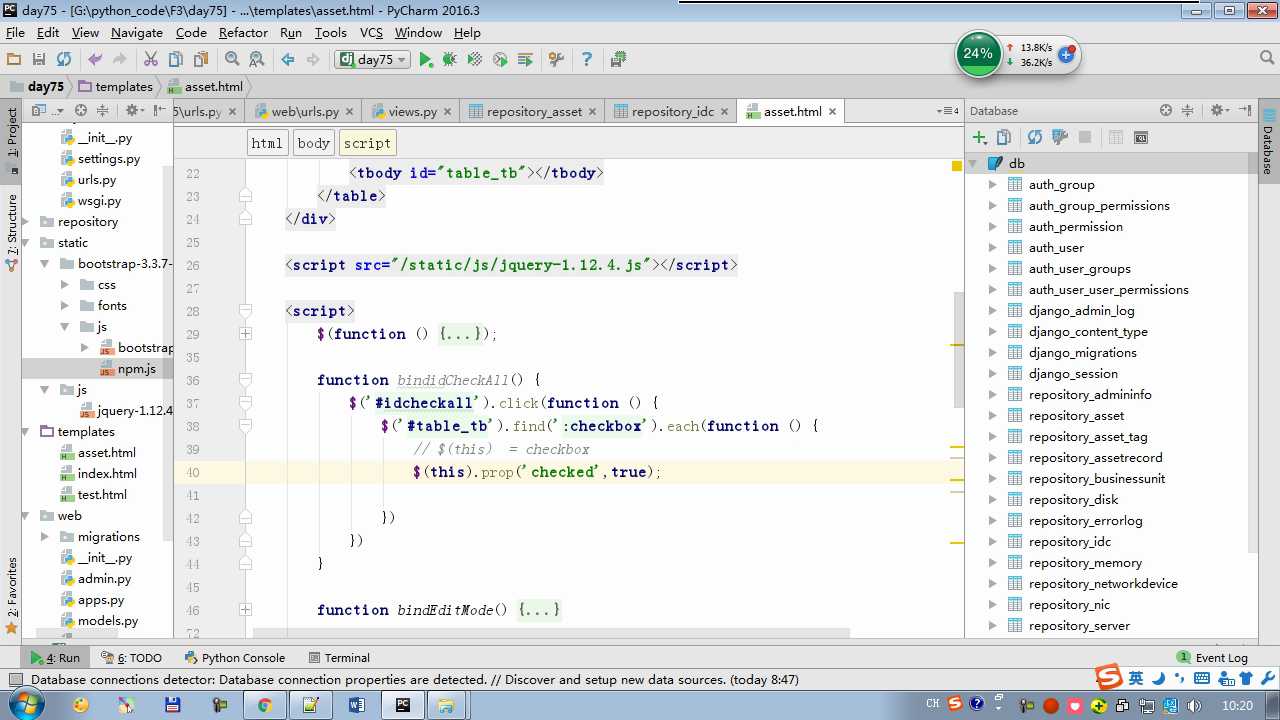The height and width of the screenshot is (720, 1280).
Task: Expand the repository_asset table node
Action: [992, 416]
